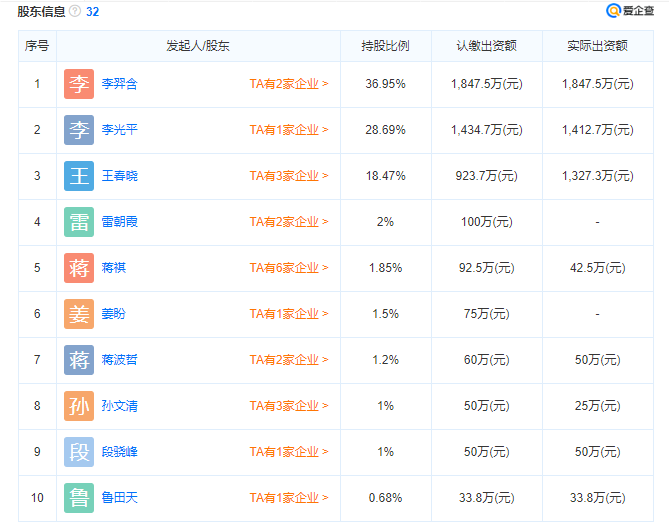Click 王春晓's blue avatar icon
The image size is (669, 522).
(79, 176)
